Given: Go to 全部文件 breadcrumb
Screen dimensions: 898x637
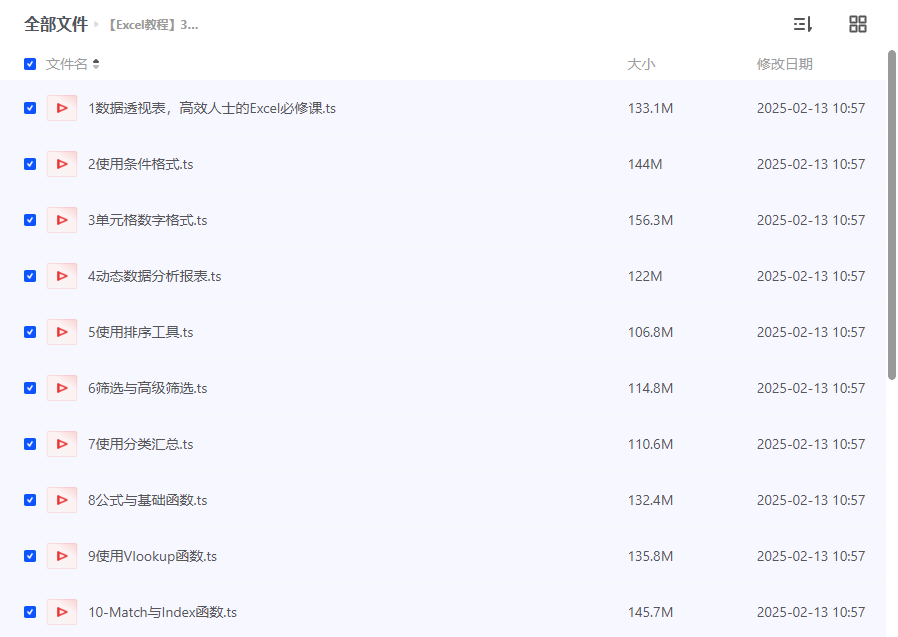Looking at the screenshot, I should tap(56, 25).
